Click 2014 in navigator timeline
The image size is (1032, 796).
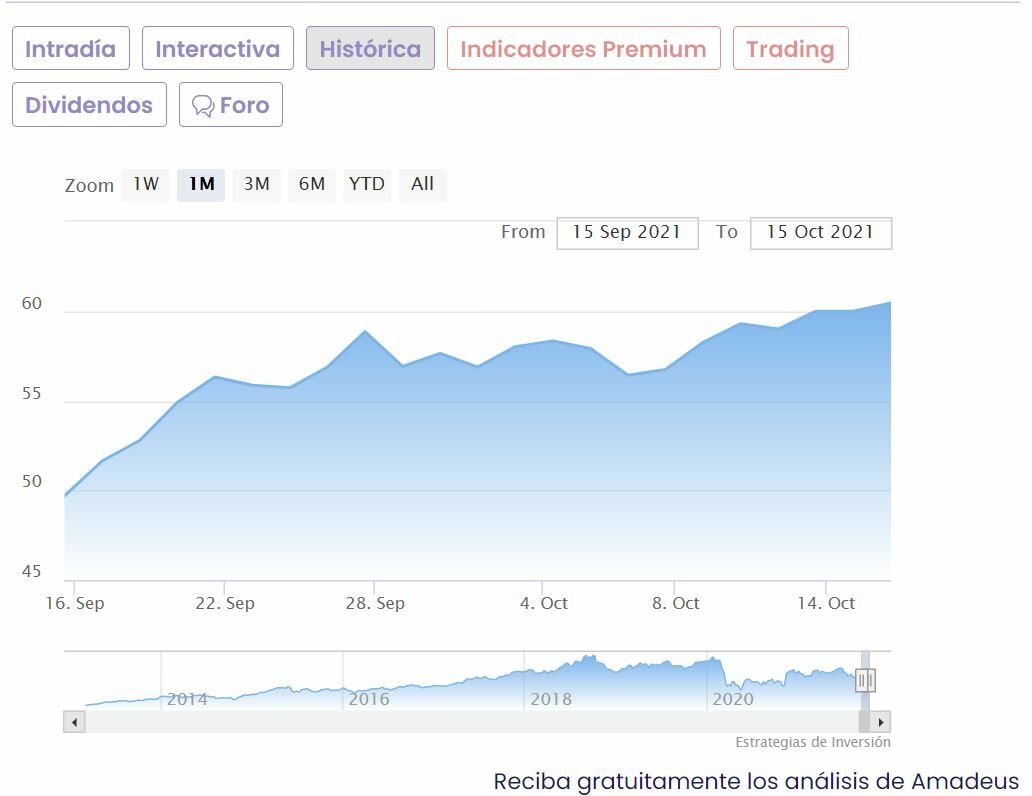pos(187,699)
